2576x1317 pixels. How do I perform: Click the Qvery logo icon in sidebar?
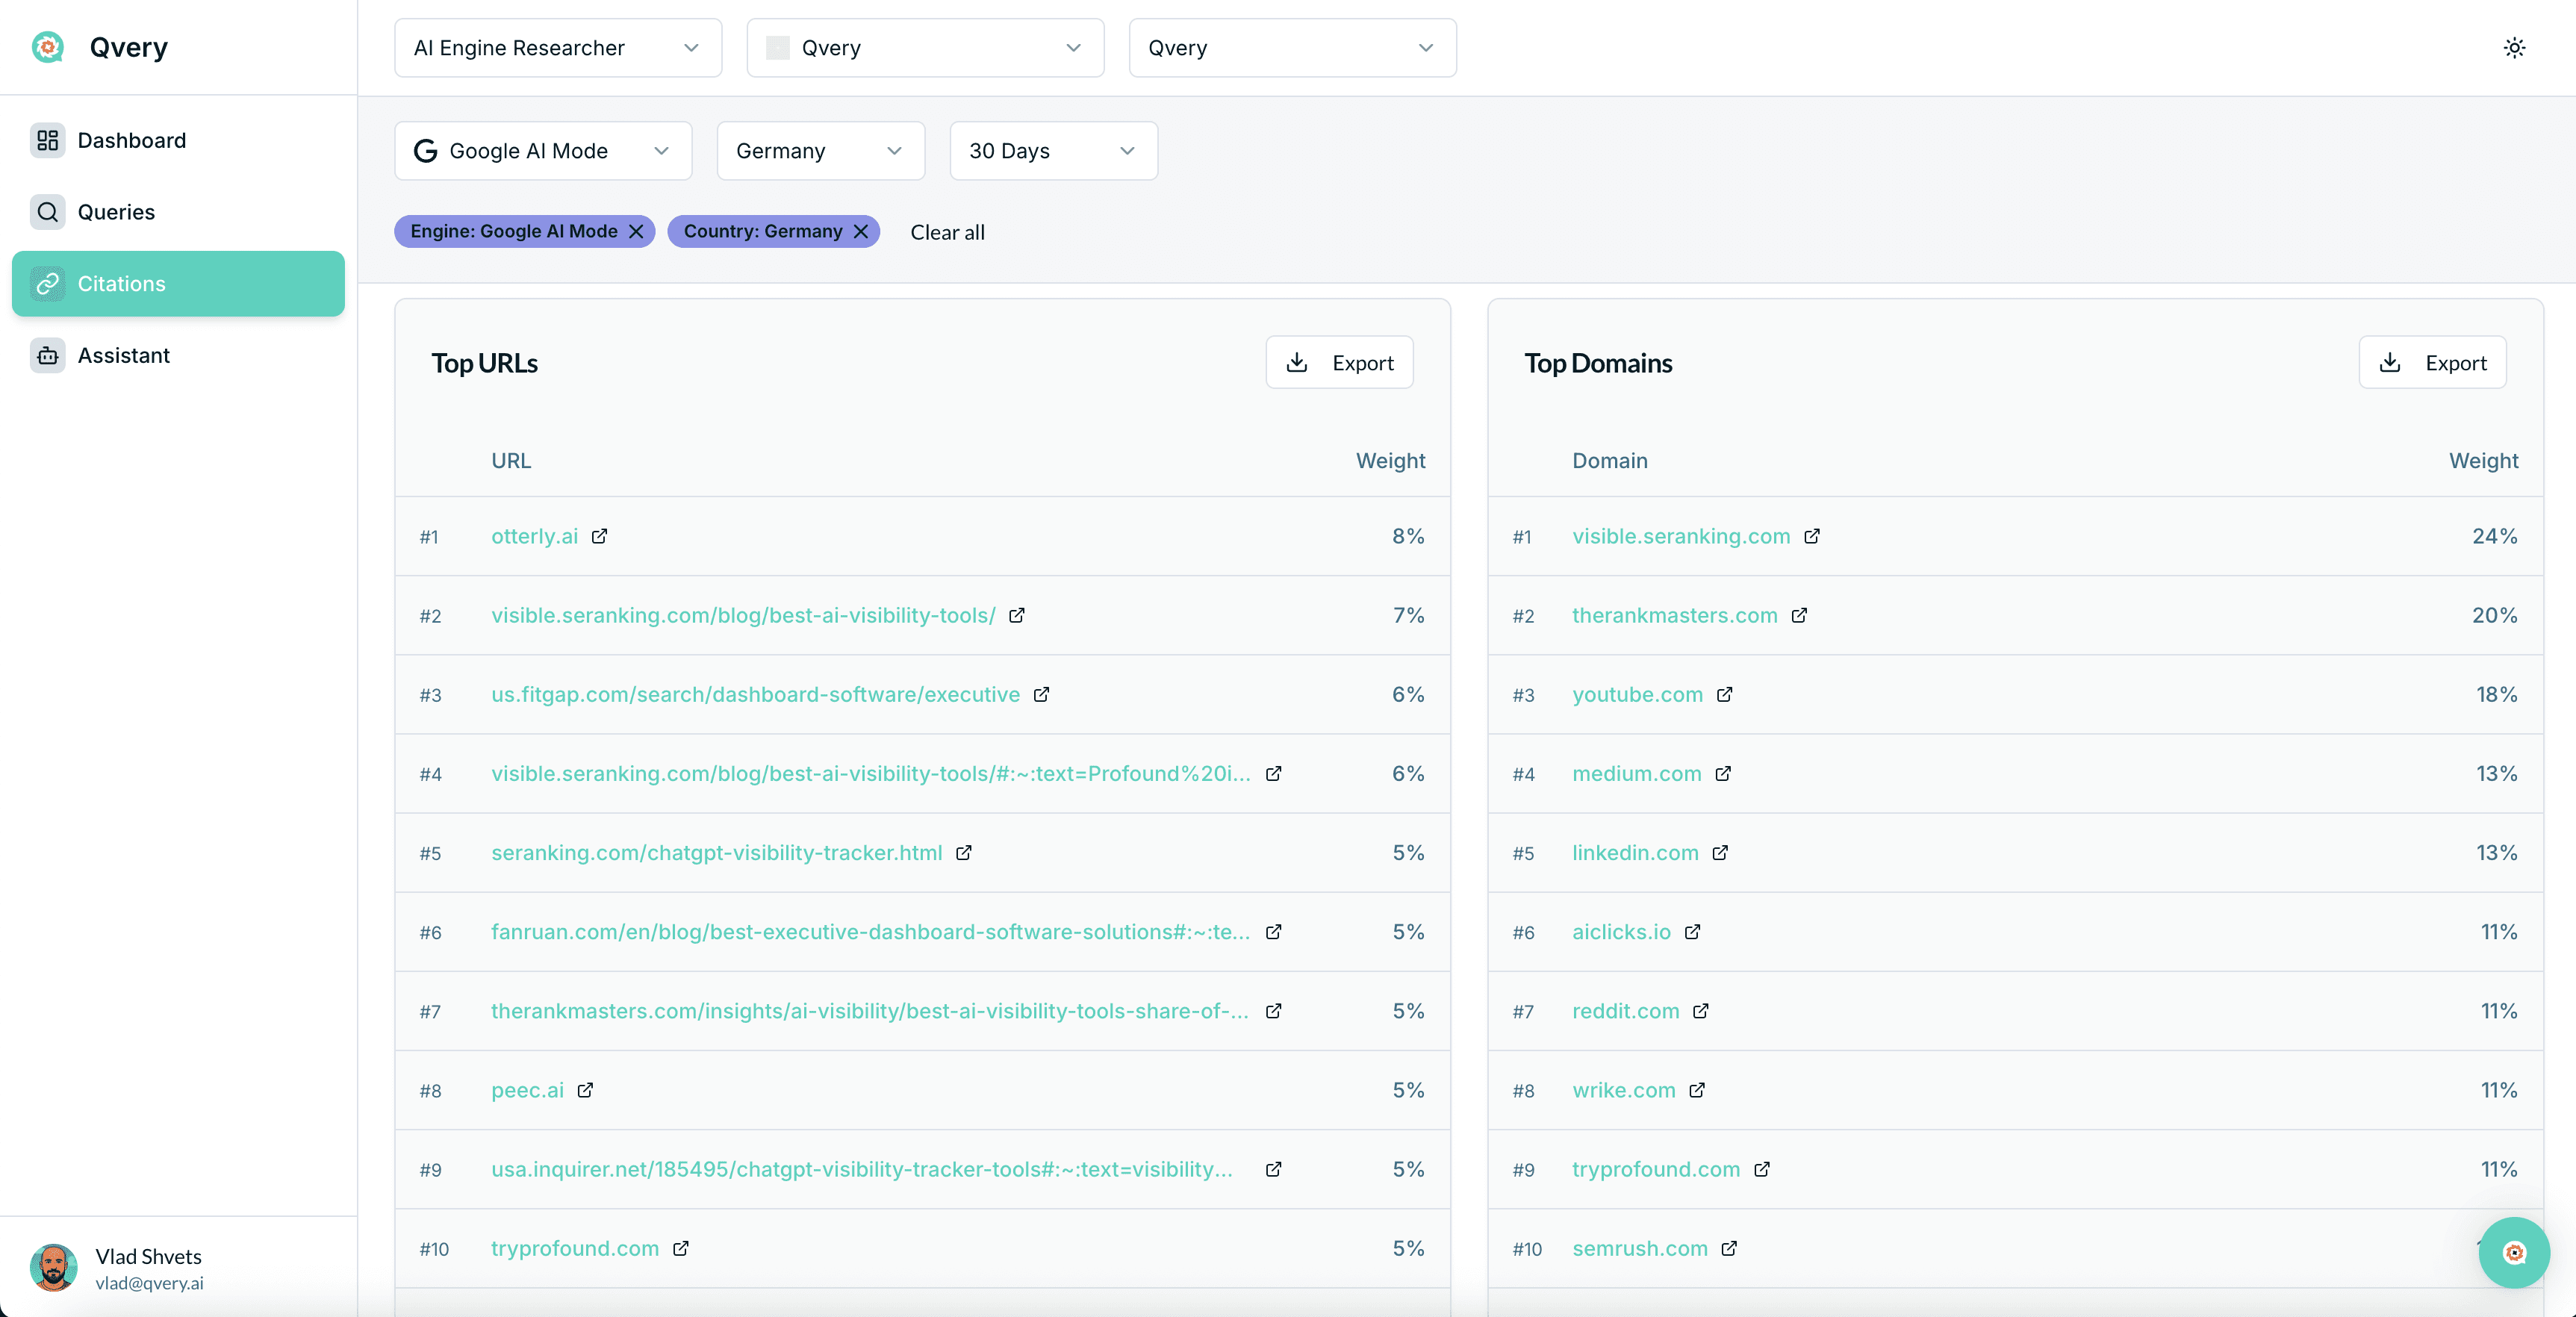tap(47, 47)
